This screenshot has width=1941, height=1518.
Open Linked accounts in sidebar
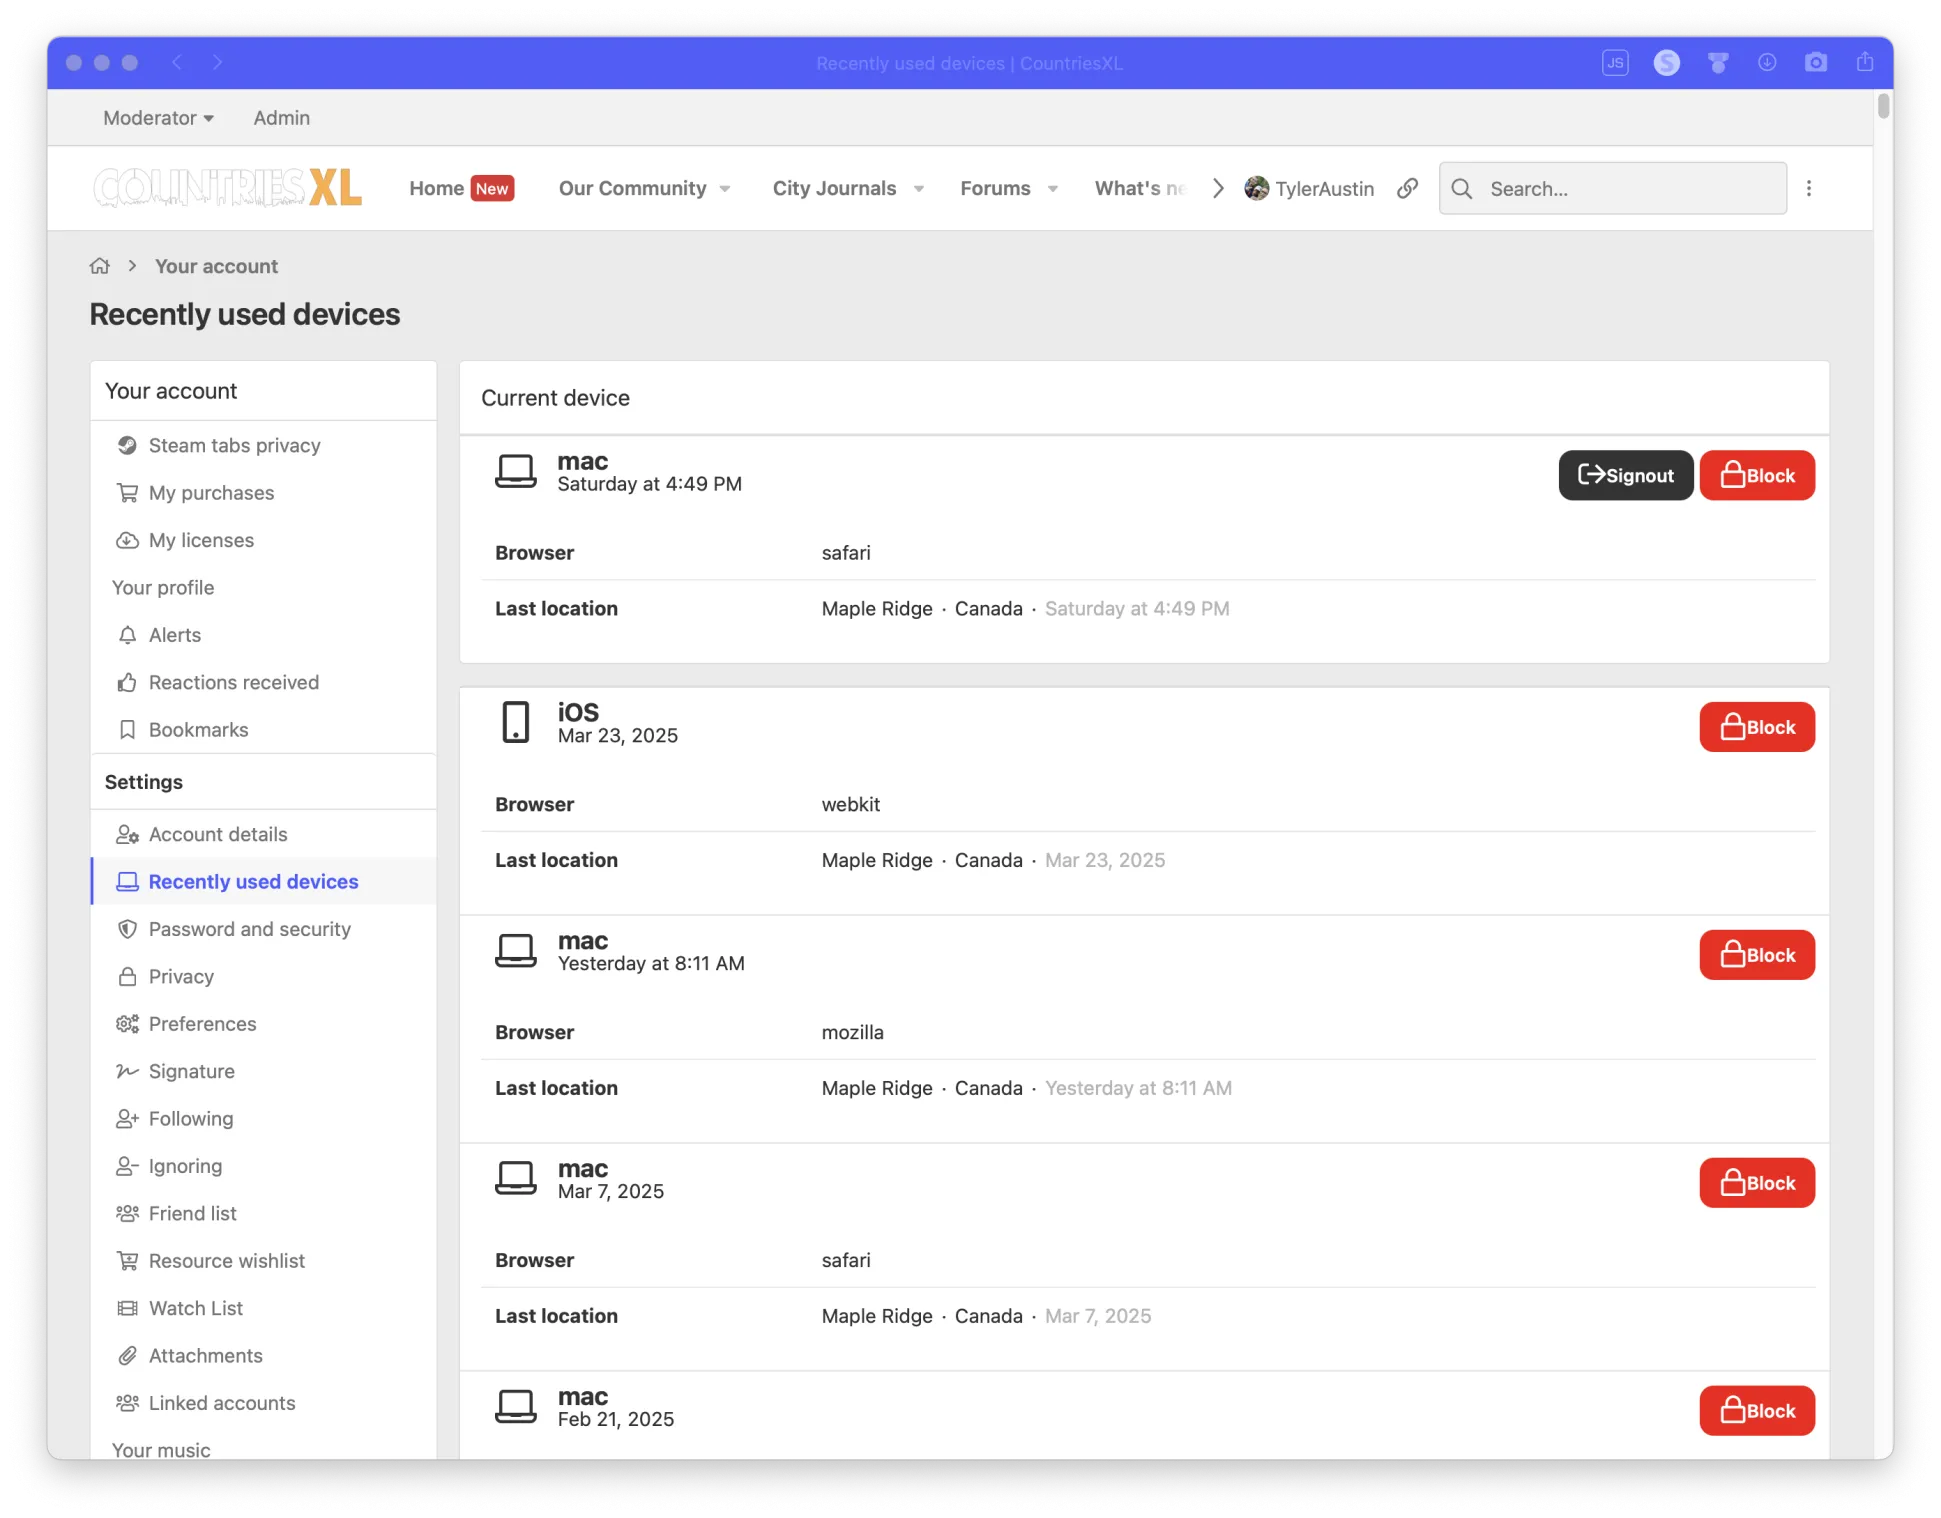(263, 1403)
